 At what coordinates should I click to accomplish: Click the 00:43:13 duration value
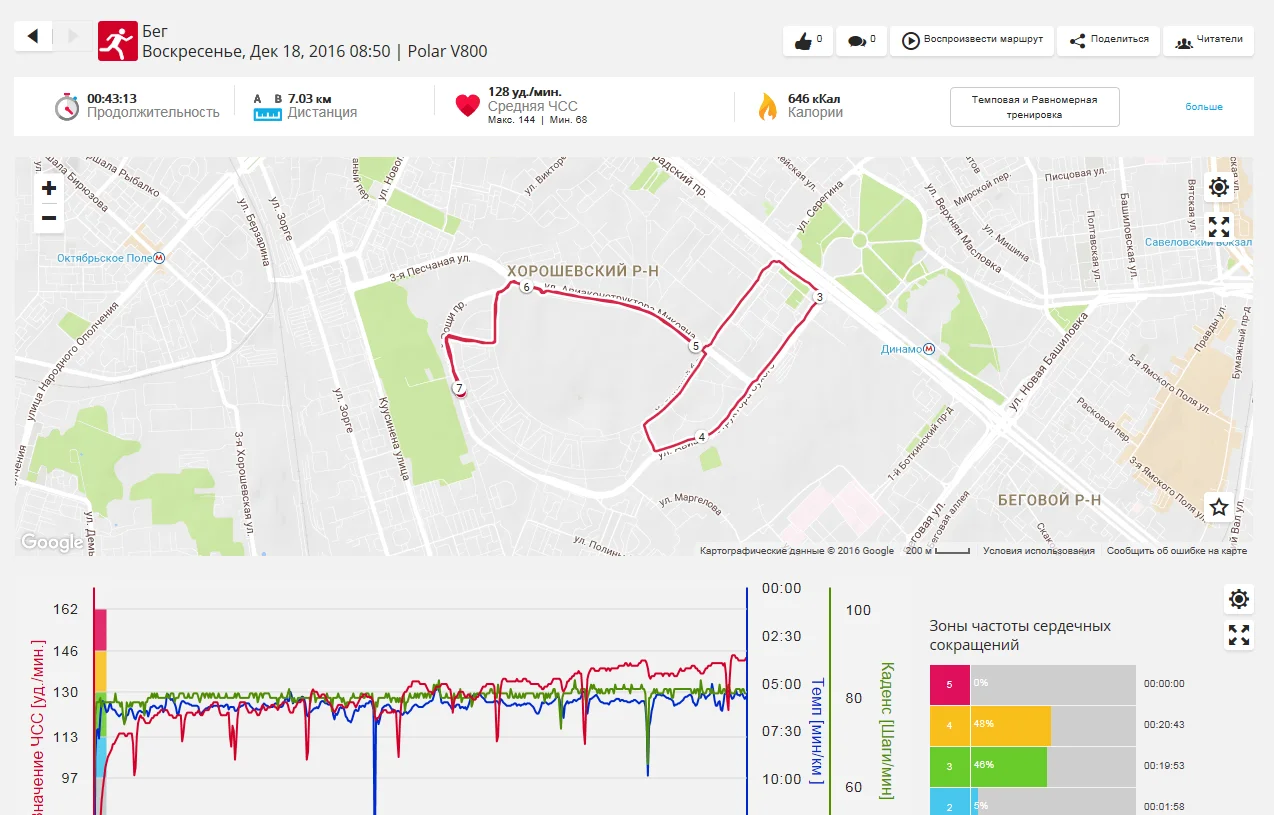112,98
